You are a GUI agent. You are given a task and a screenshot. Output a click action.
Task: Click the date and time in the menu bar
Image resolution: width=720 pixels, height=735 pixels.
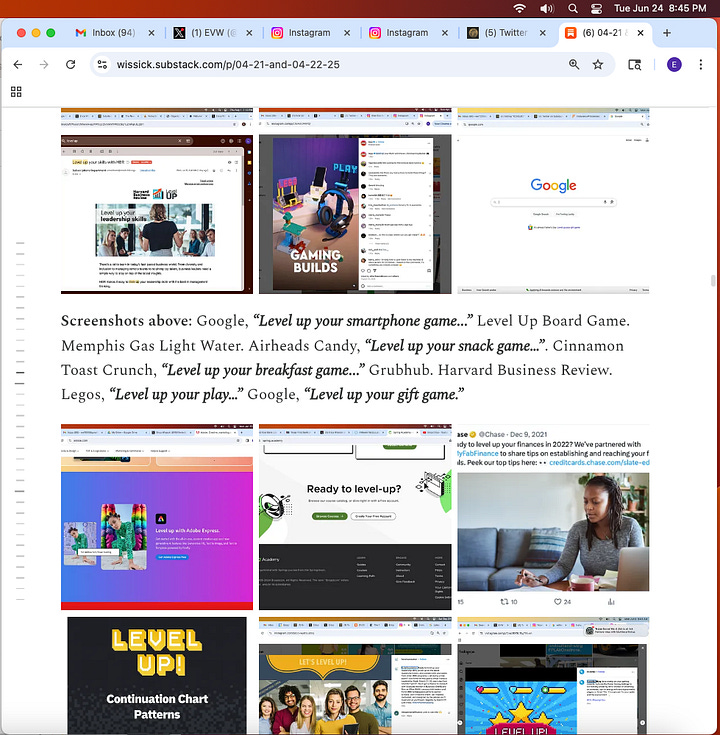point(660,8)
